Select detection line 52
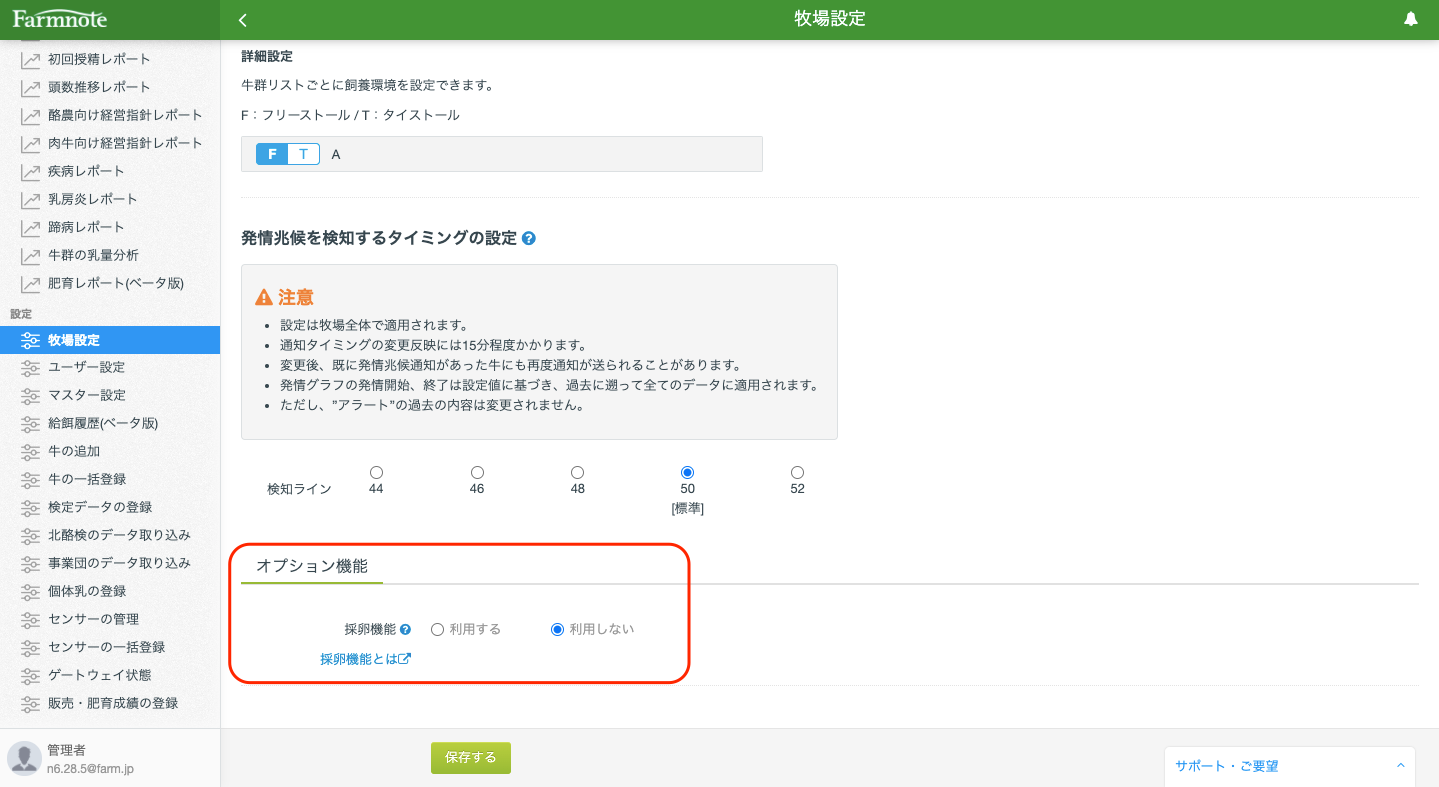The width and height of the screenshot is (1439, 787). tap(797, 472)
